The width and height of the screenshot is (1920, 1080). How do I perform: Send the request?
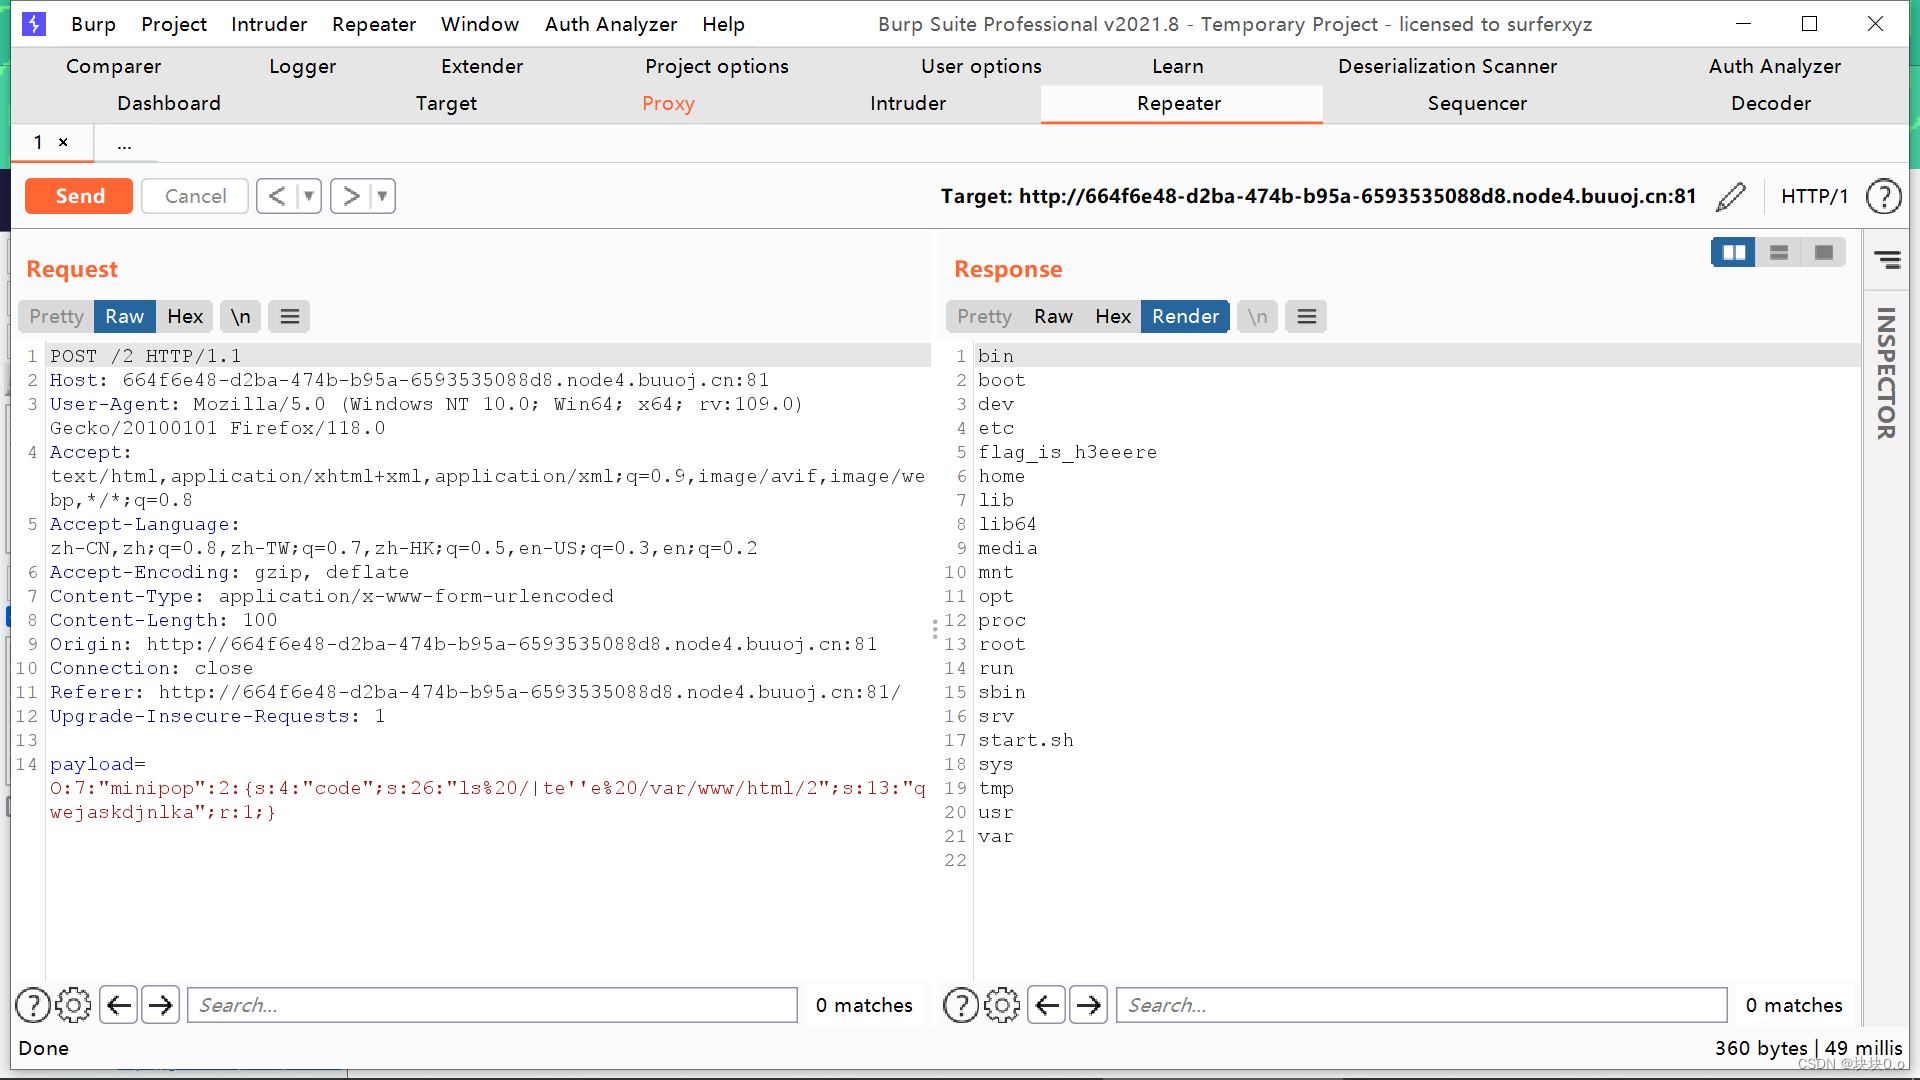point(79,196)
